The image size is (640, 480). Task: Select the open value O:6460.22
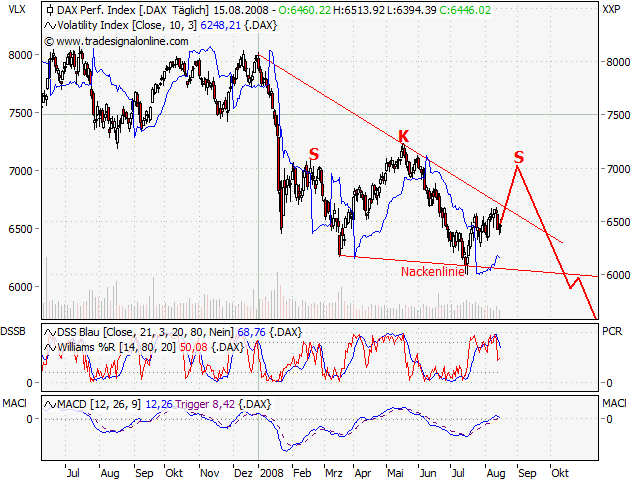tap(304, 10)
